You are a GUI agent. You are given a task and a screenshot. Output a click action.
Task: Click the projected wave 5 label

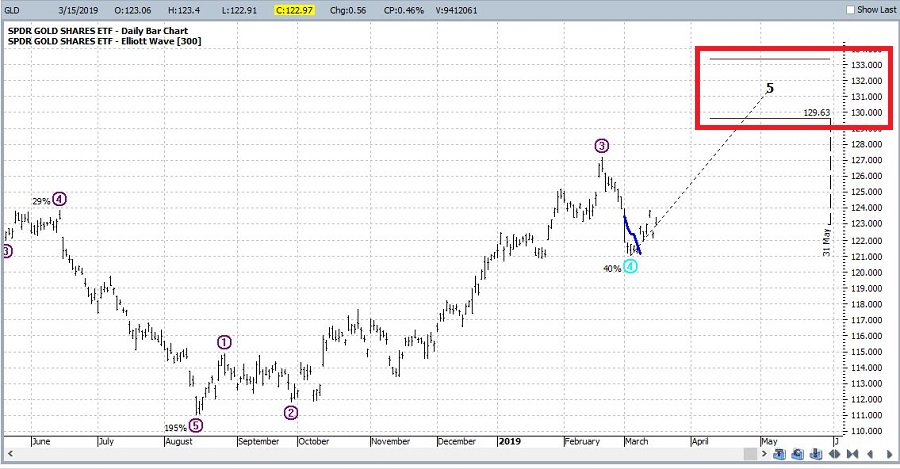click(770, 88)
